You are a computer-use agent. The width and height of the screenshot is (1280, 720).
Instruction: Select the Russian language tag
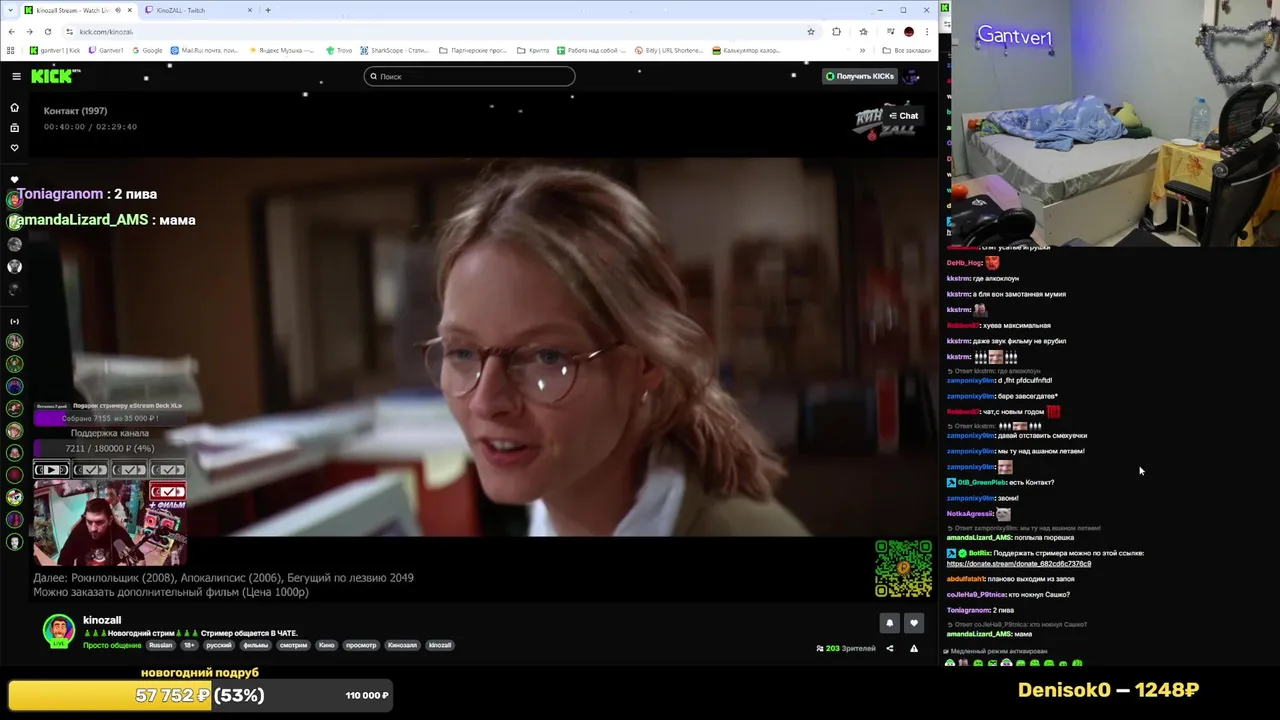[160, 645]
